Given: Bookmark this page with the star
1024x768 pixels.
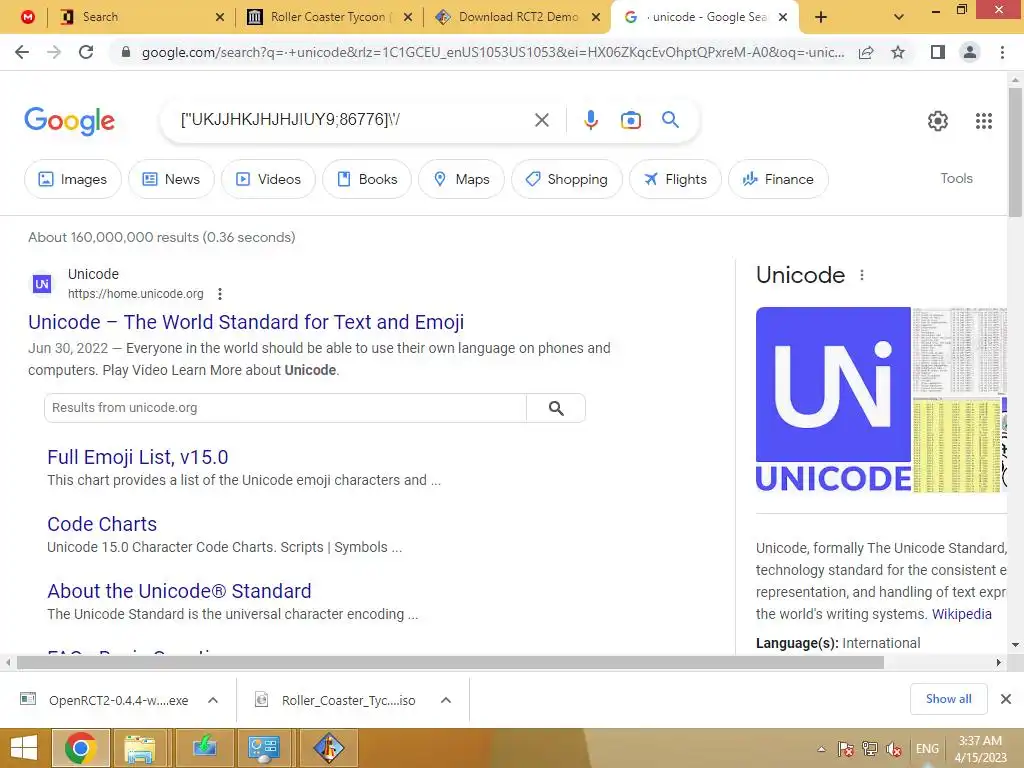Looking at the screenshot, I should coord(898,52).
